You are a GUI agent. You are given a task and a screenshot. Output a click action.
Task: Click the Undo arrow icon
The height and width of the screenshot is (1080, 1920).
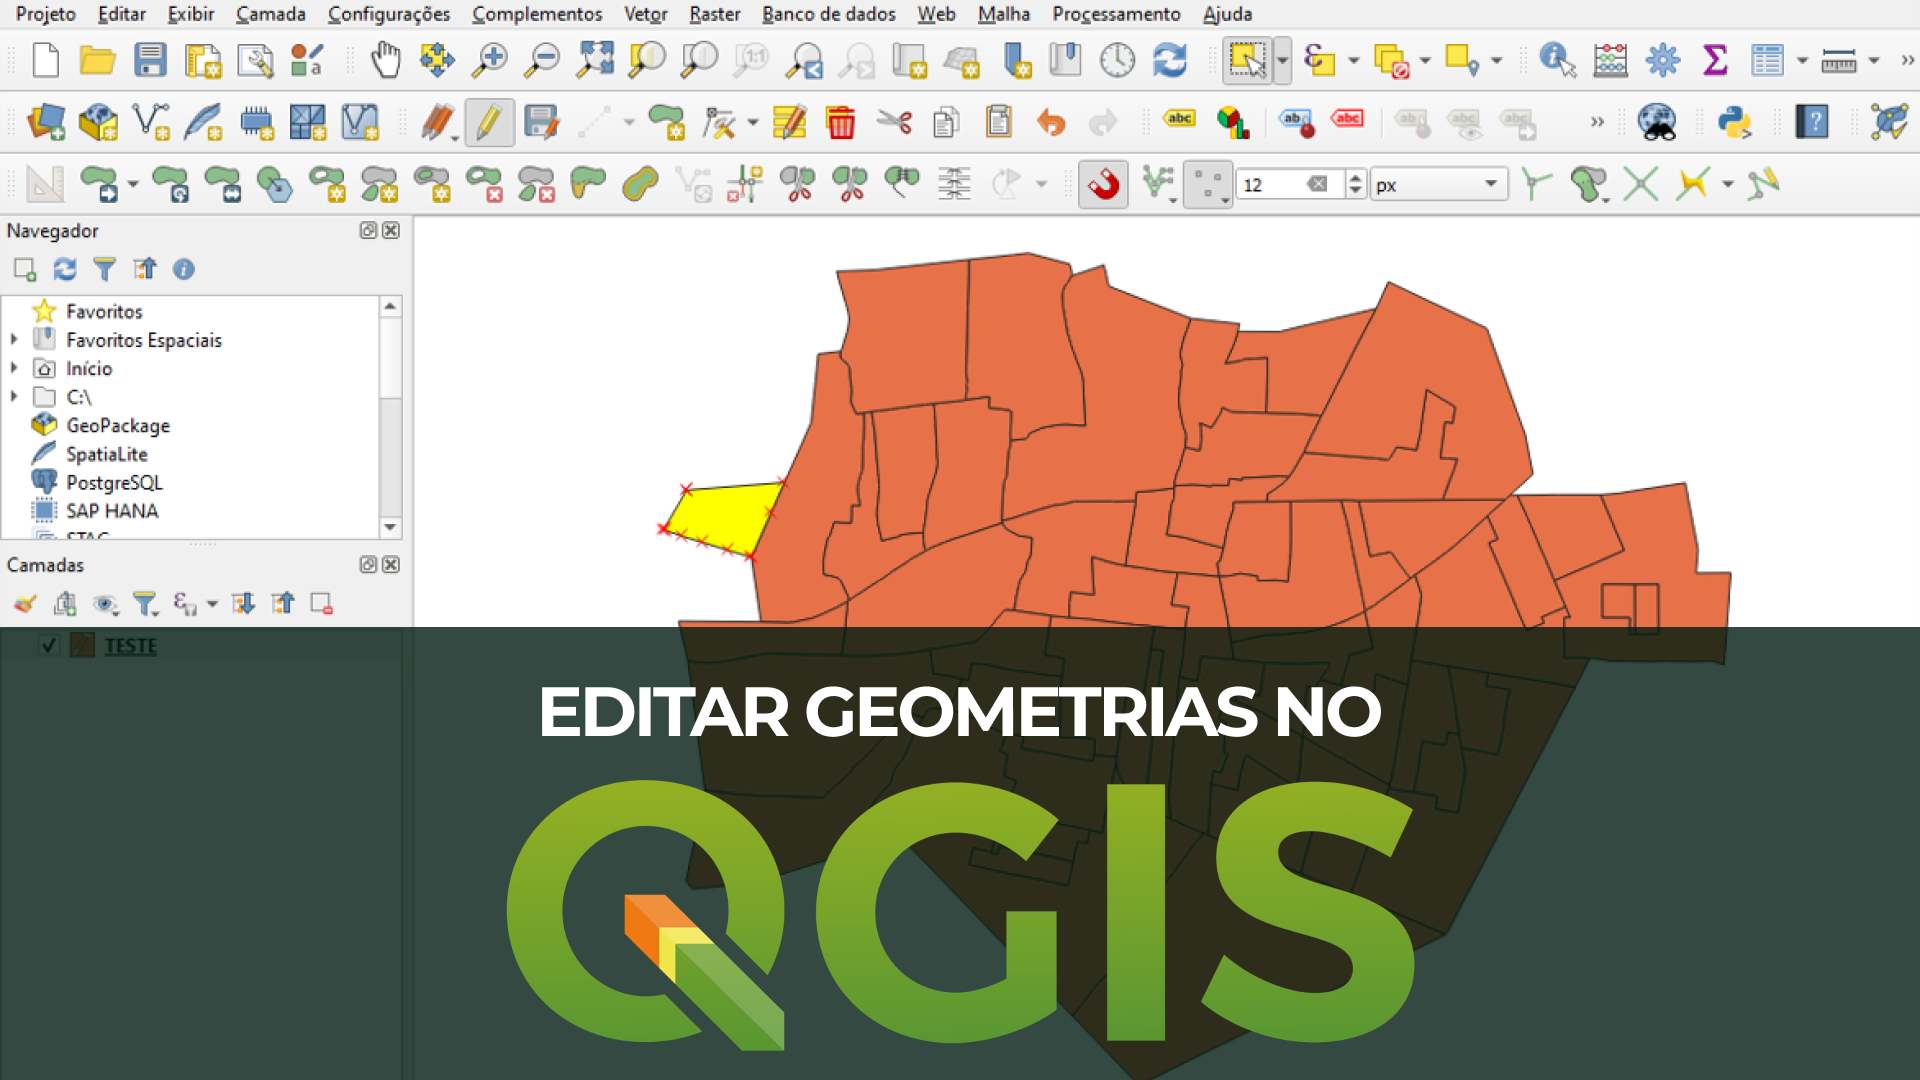(1051, 122)
